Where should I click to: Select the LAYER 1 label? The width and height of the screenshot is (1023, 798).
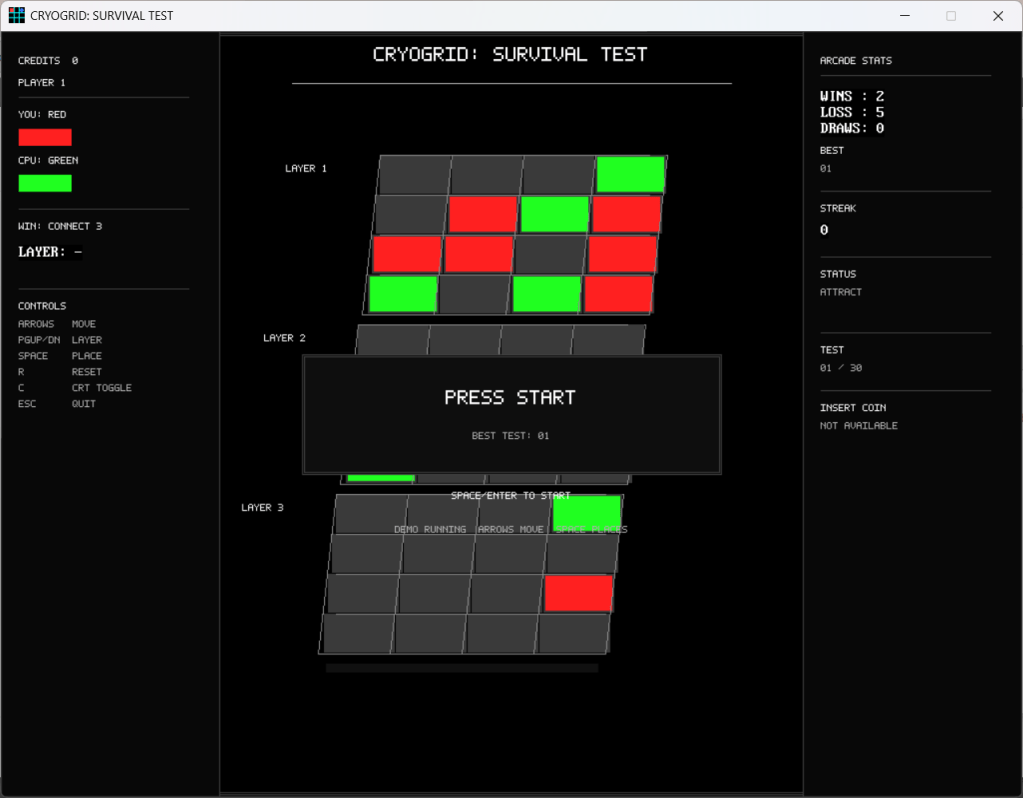[x=306, y=169]
